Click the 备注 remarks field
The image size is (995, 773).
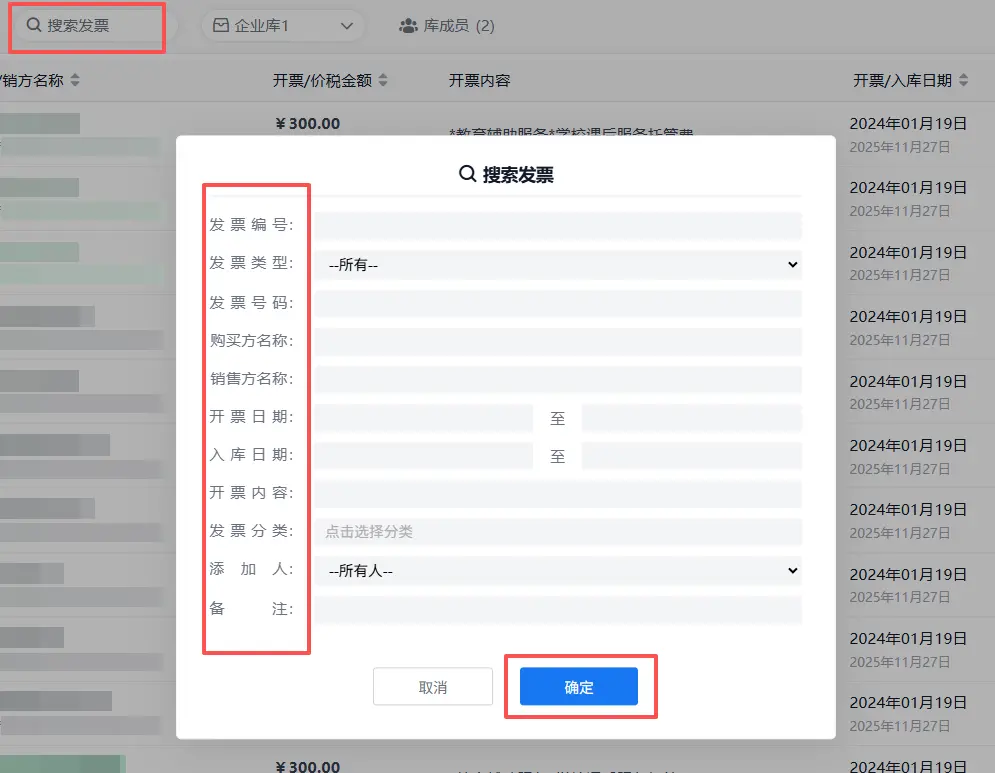coord(558,610)
